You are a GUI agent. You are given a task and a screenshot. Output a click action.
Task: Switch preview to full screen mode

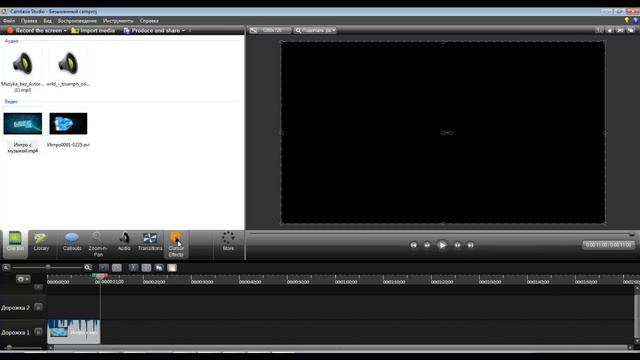tap(620, 30)
